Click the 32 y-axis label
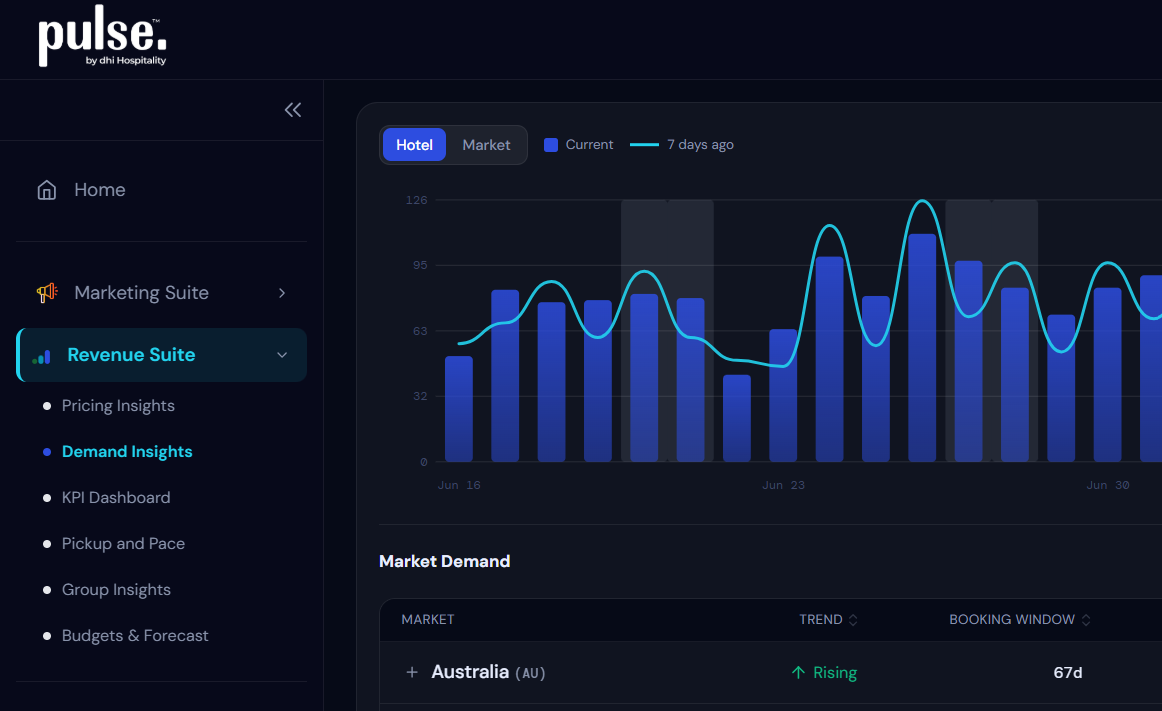This screenshot has width=1162, height=711. point(420,396)
